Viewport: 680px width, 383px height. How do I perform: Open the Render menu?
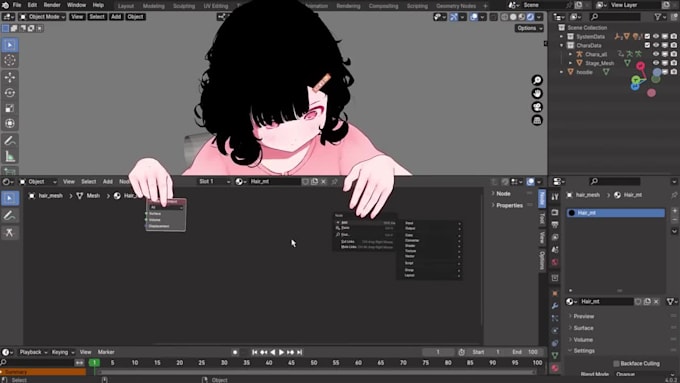pyautogui.click(x=52, y=5)
